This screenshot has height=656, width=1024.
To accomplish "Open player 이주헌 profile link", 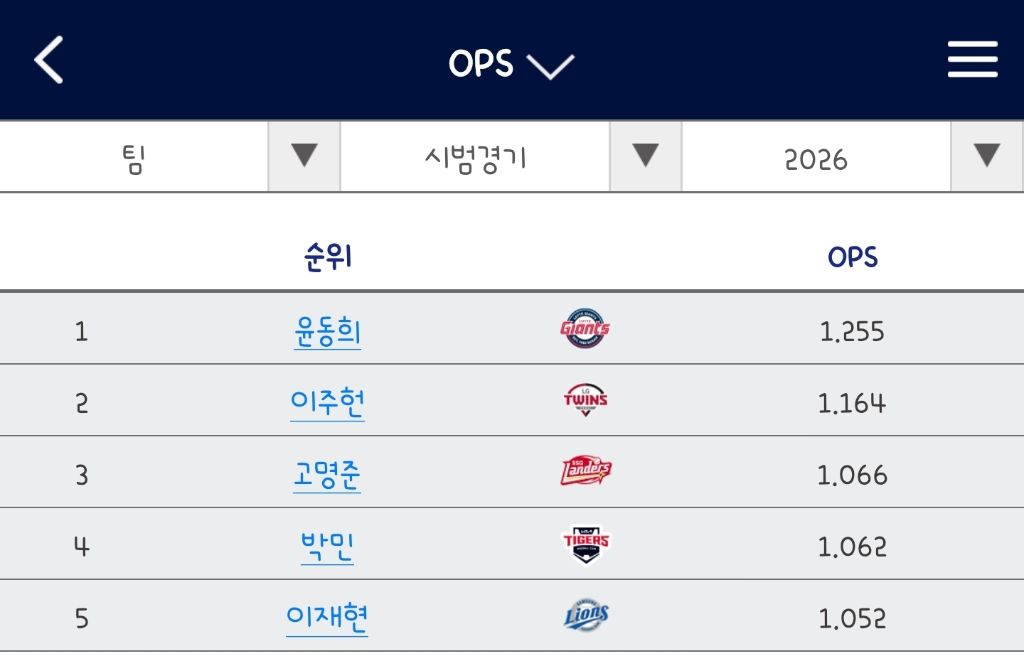I will coord(327,403).
